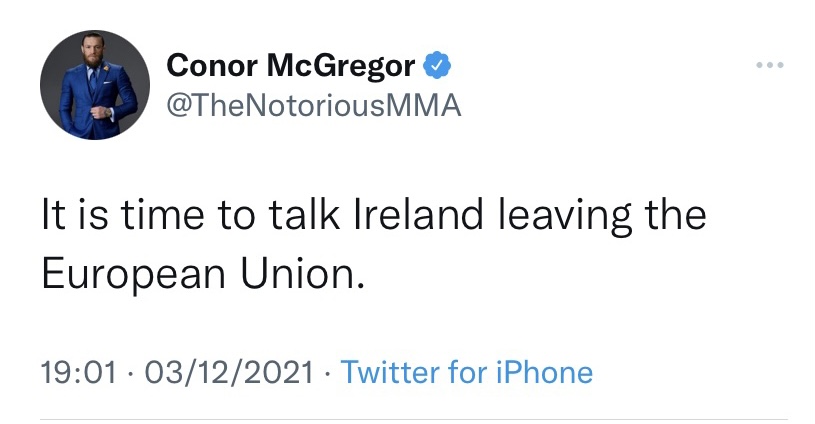The width and height of the screenshot is (815, 424).
Task: Click the phrase European Union in the tweet
Action: (x=198, y=272)
